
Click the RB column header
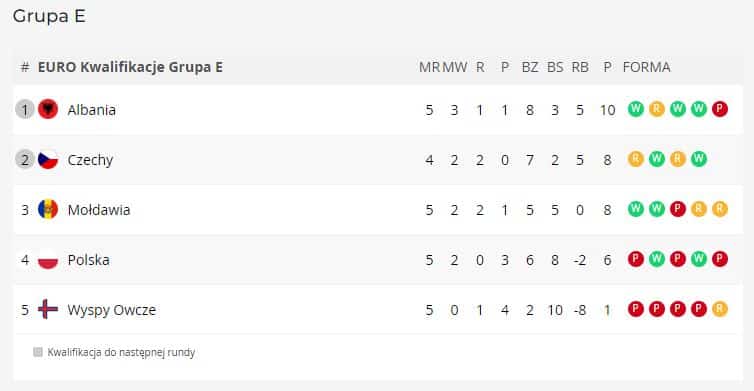point(580,67)
